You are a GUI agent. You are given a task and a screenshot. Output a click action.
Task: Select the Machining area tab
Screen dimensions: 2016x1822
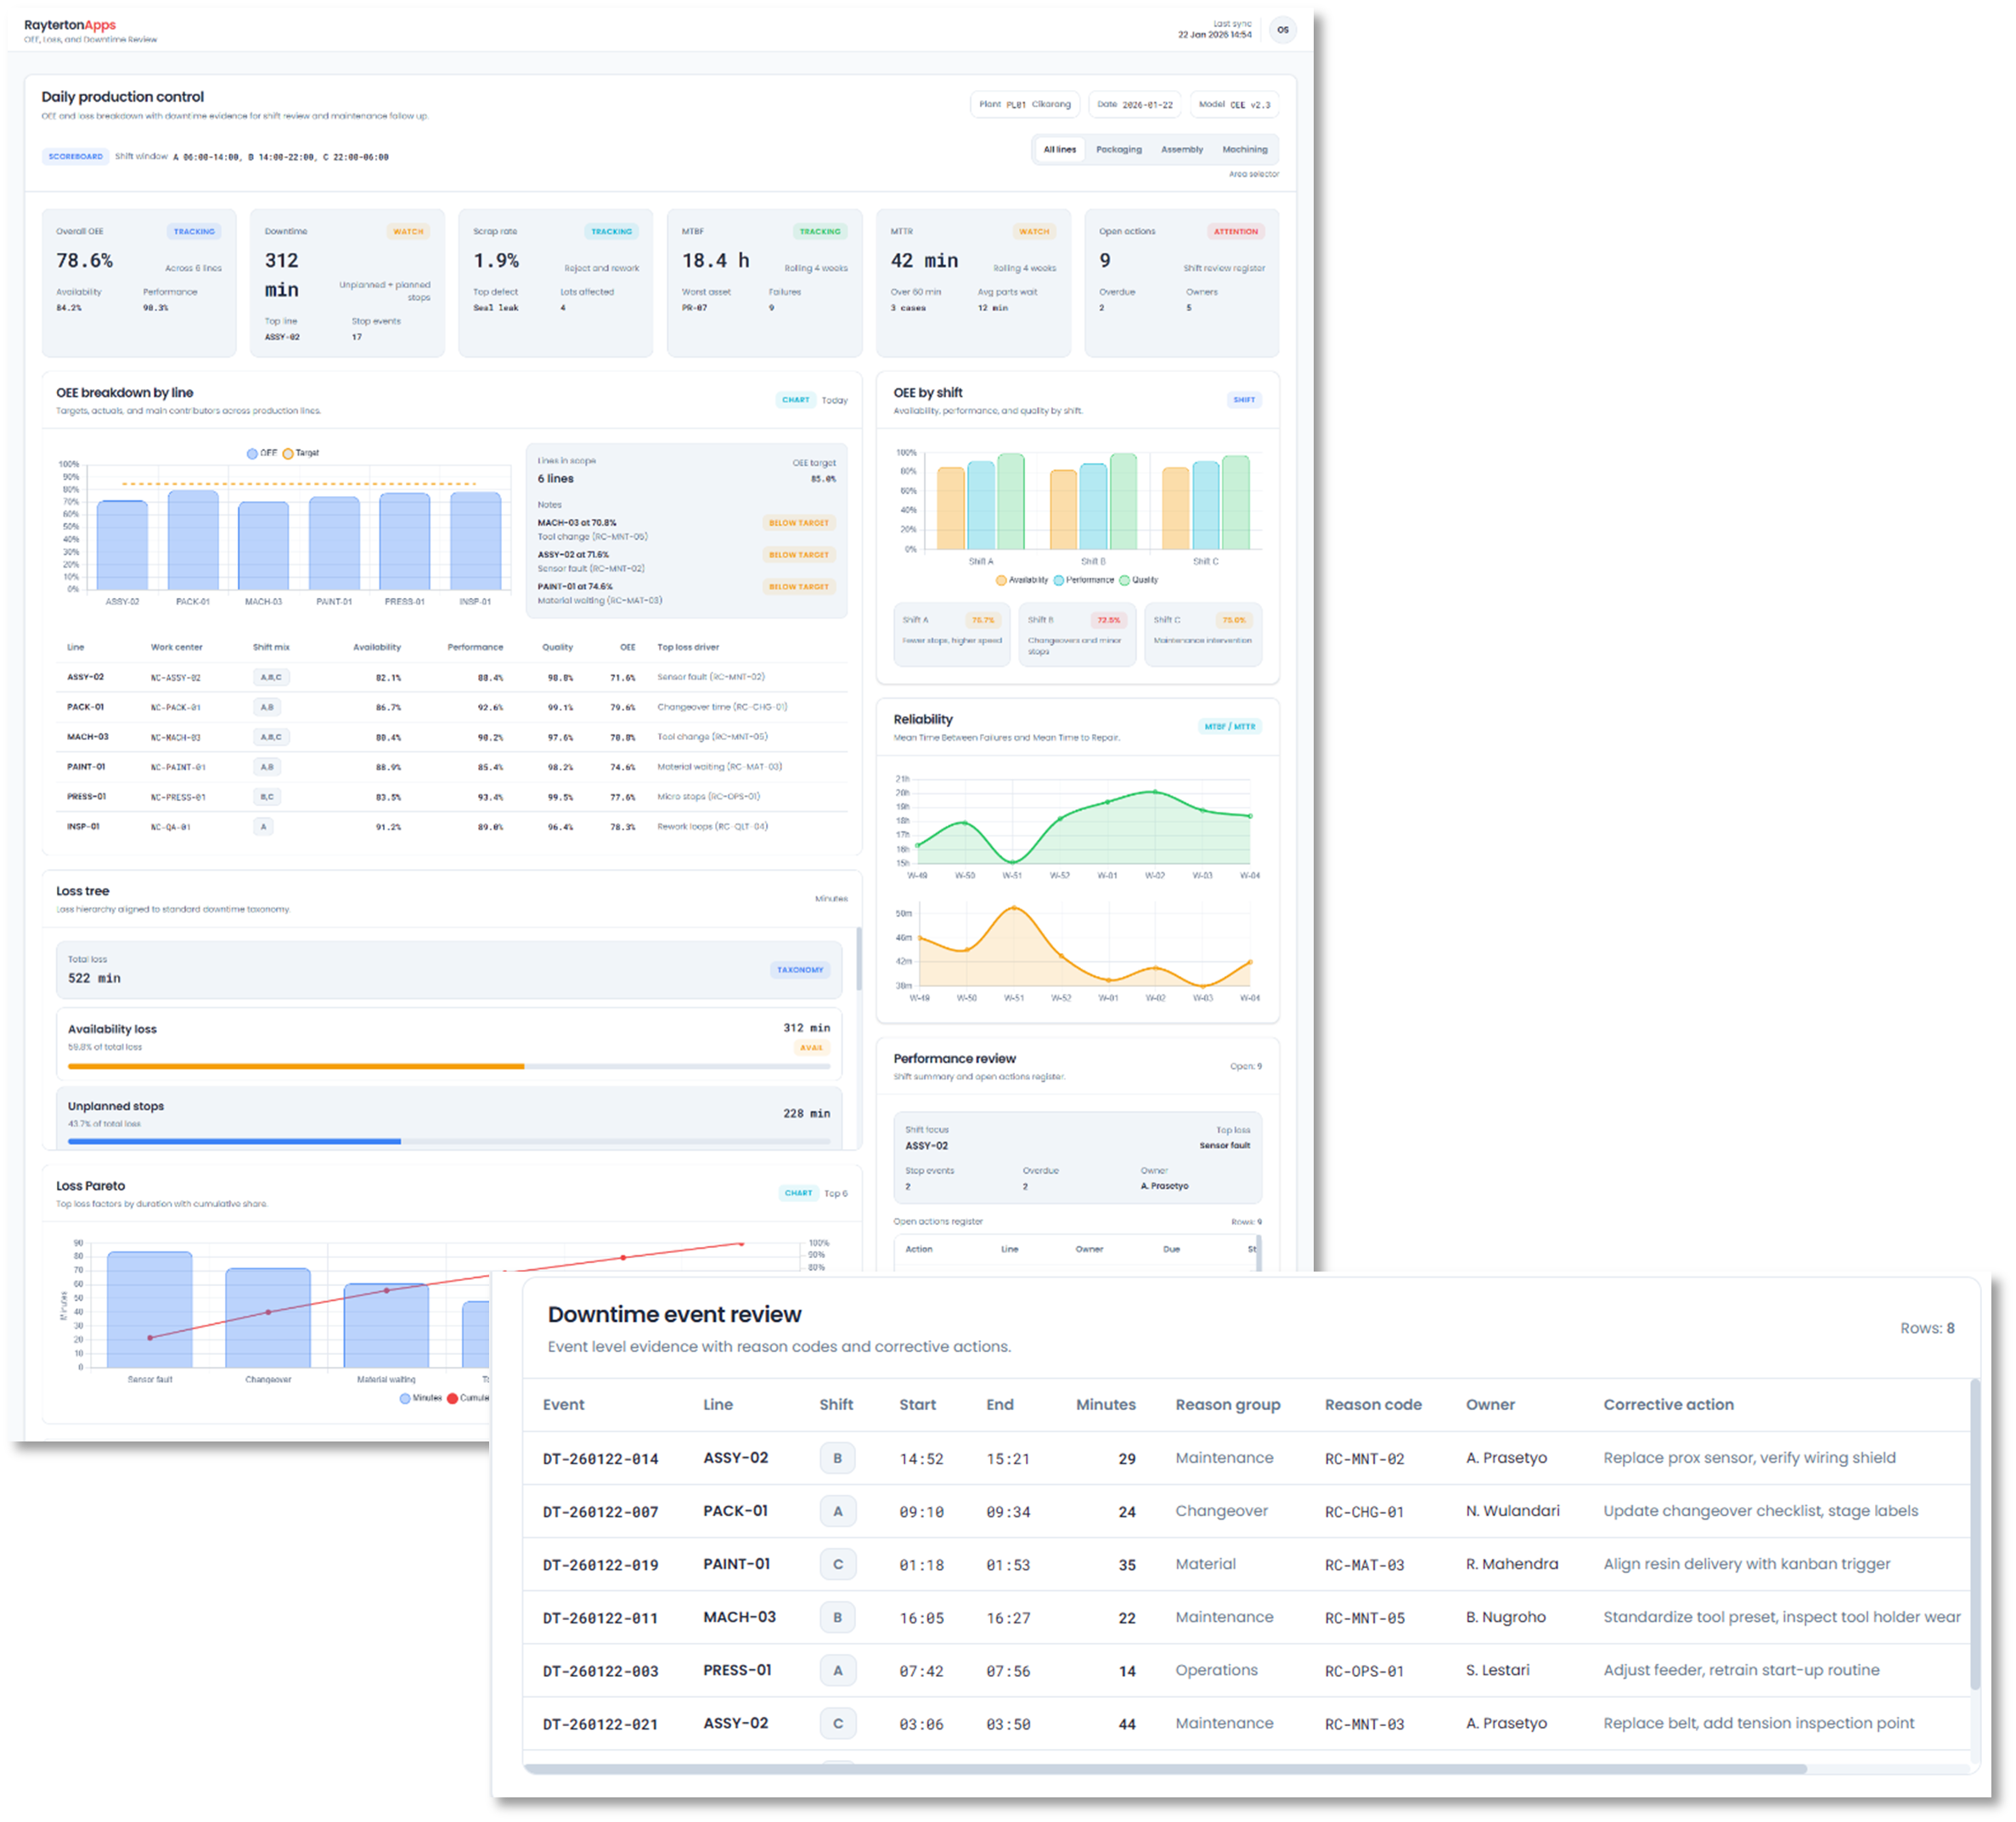pyautogui.click(x=1245, y=149)
